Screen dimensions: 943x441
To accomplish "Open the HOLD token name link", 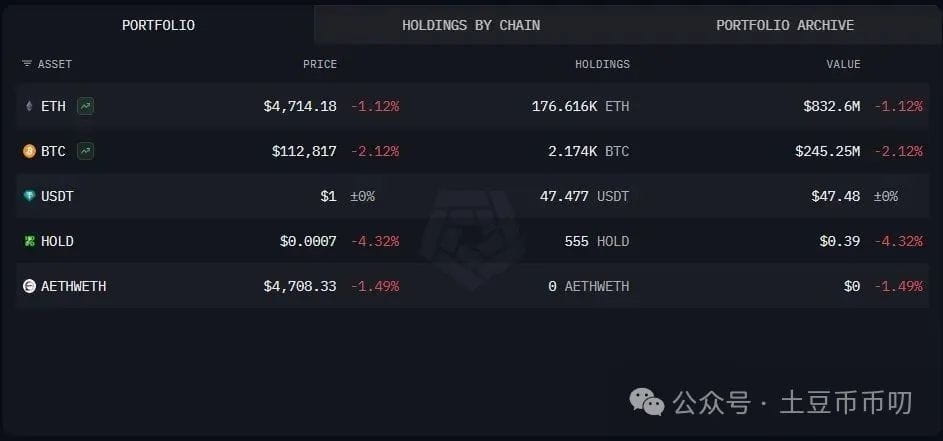I will 57,241.
